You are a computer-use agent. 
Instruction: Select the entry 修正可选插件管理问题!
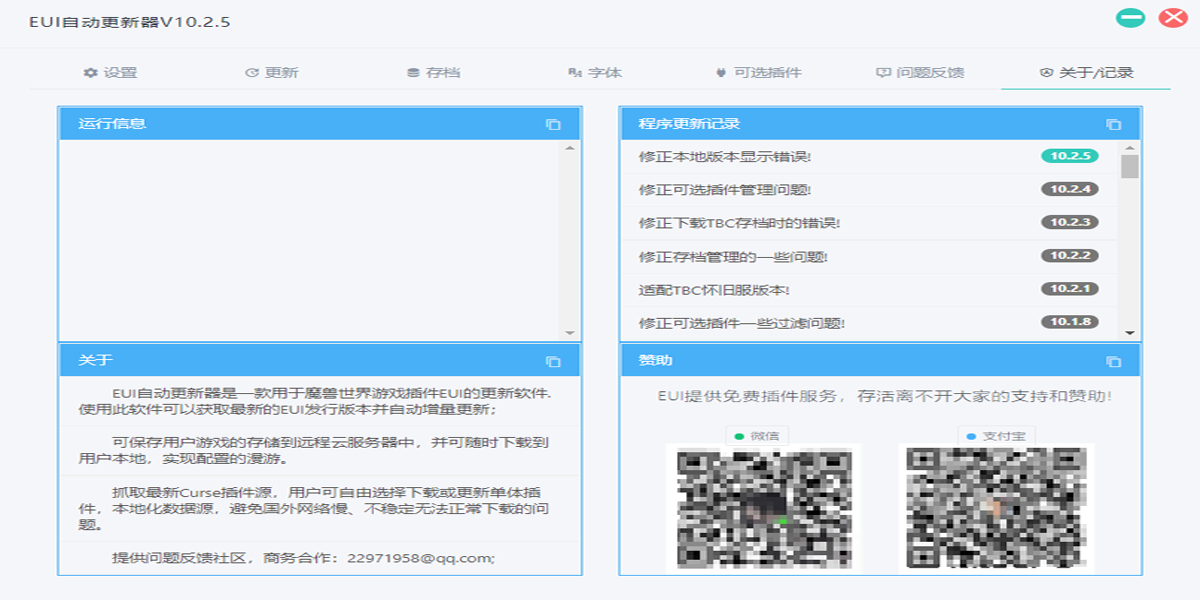[x=725, y=190]
